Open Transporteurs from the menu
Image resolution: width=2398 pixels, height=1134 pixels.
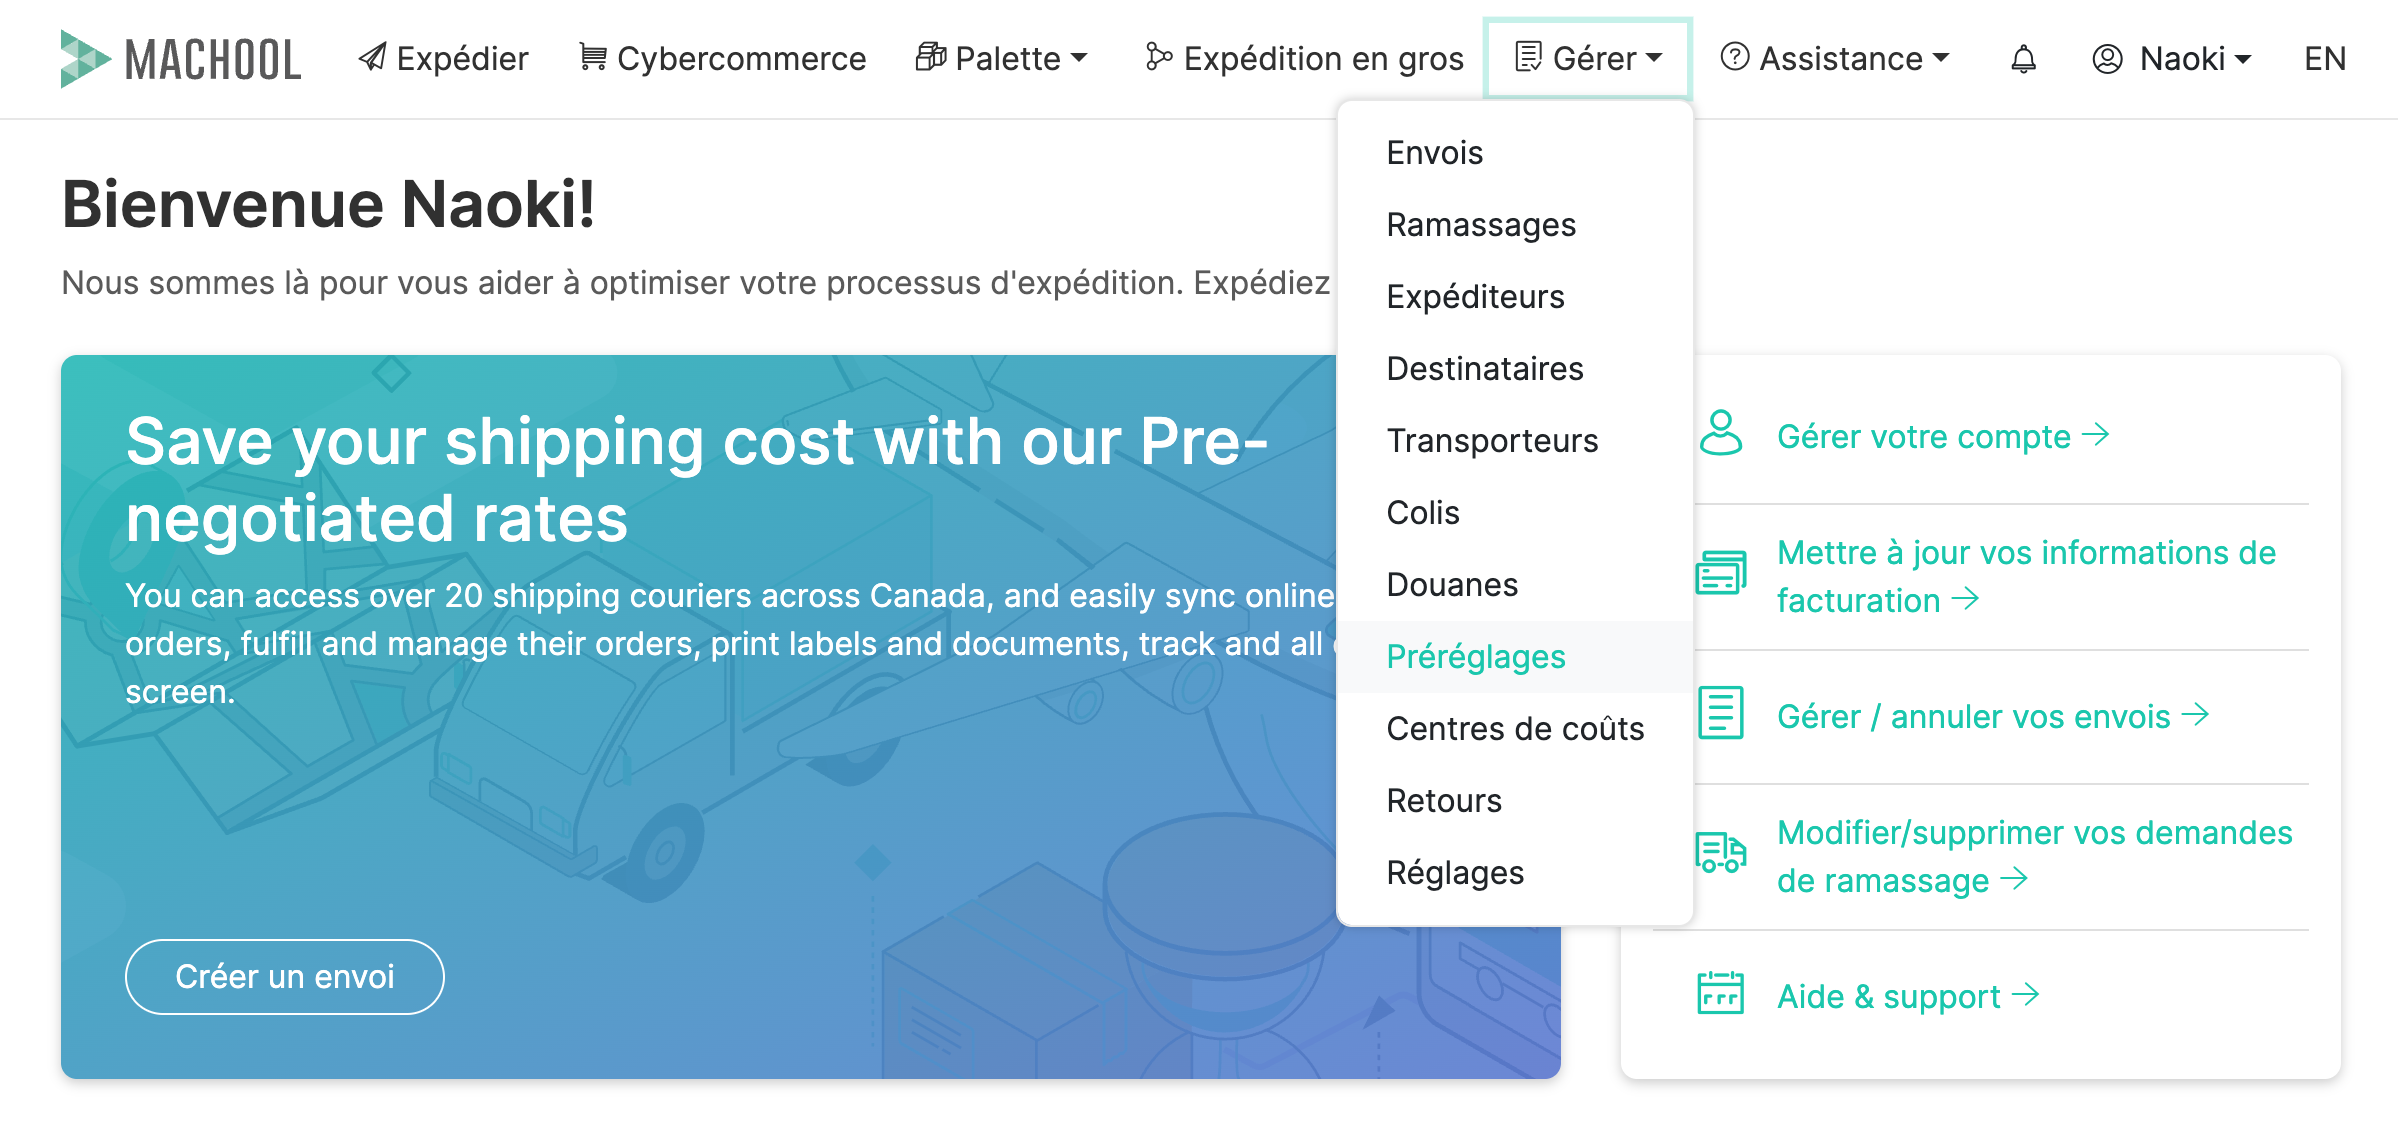pyautogui.click(x=1492, y=441)
